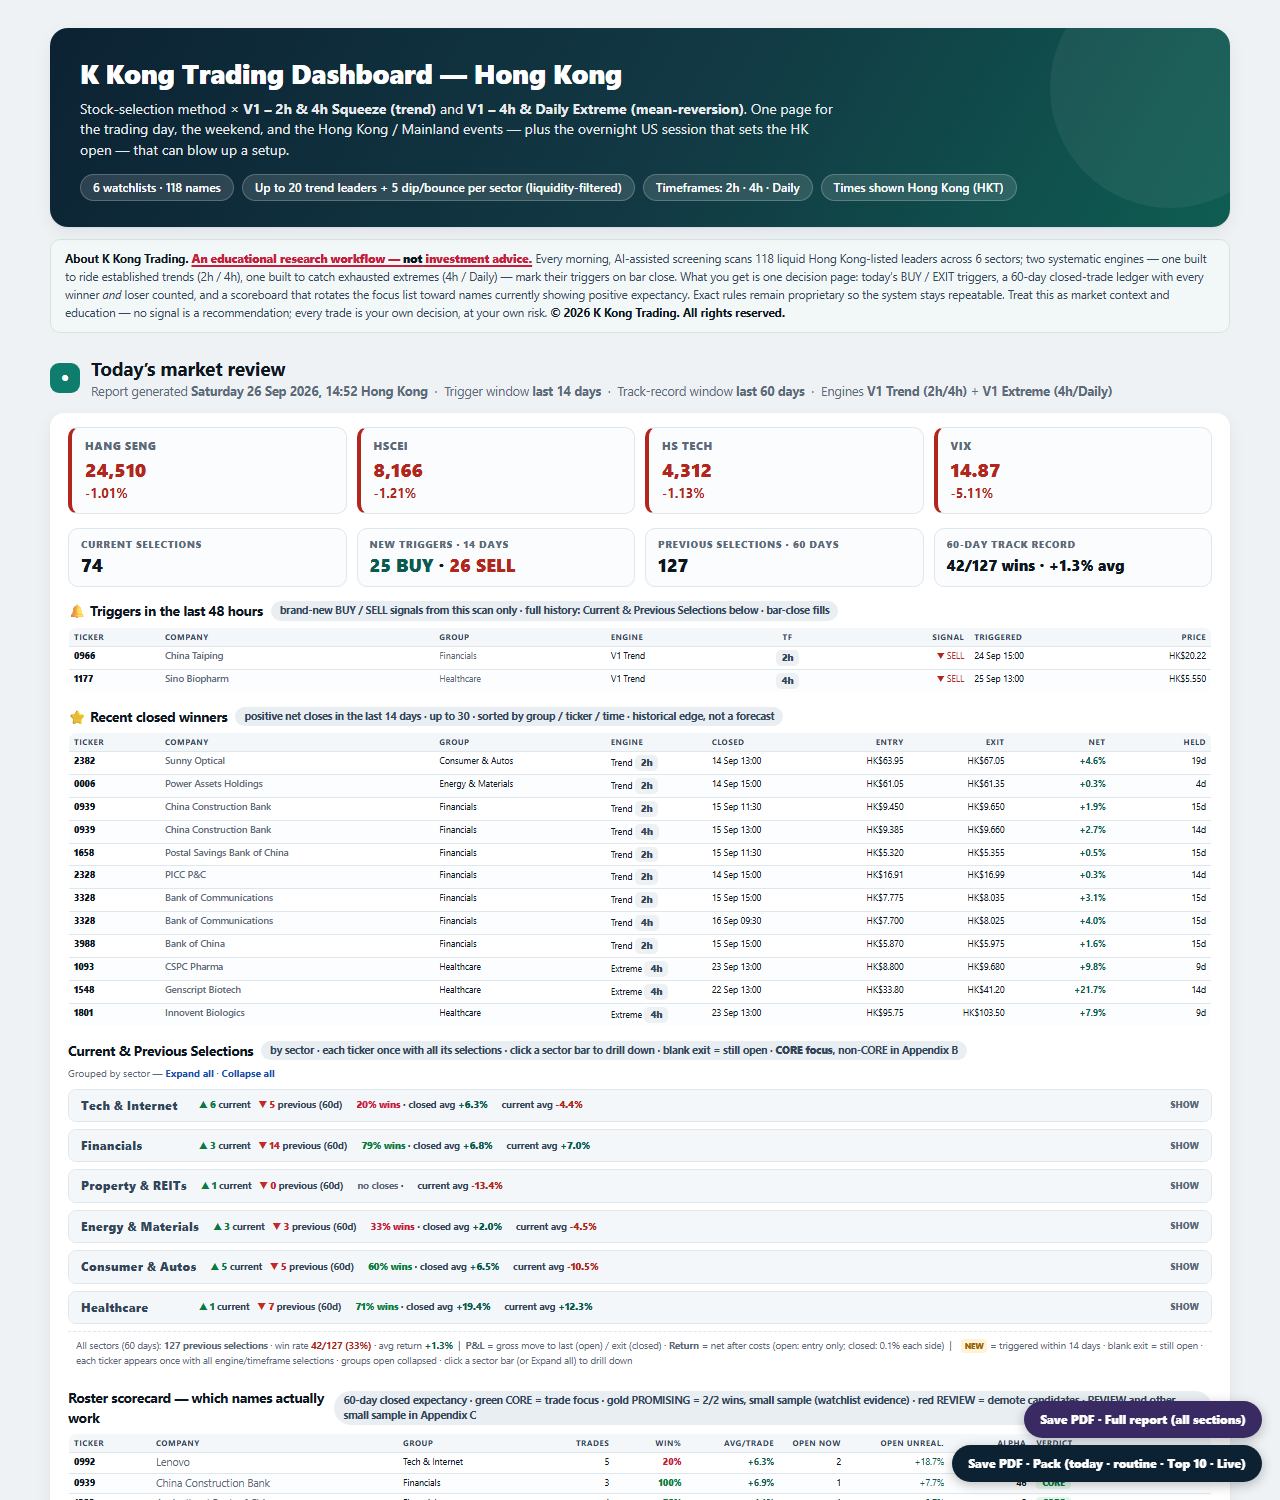Open the HSCEI index card

(496, 470)
